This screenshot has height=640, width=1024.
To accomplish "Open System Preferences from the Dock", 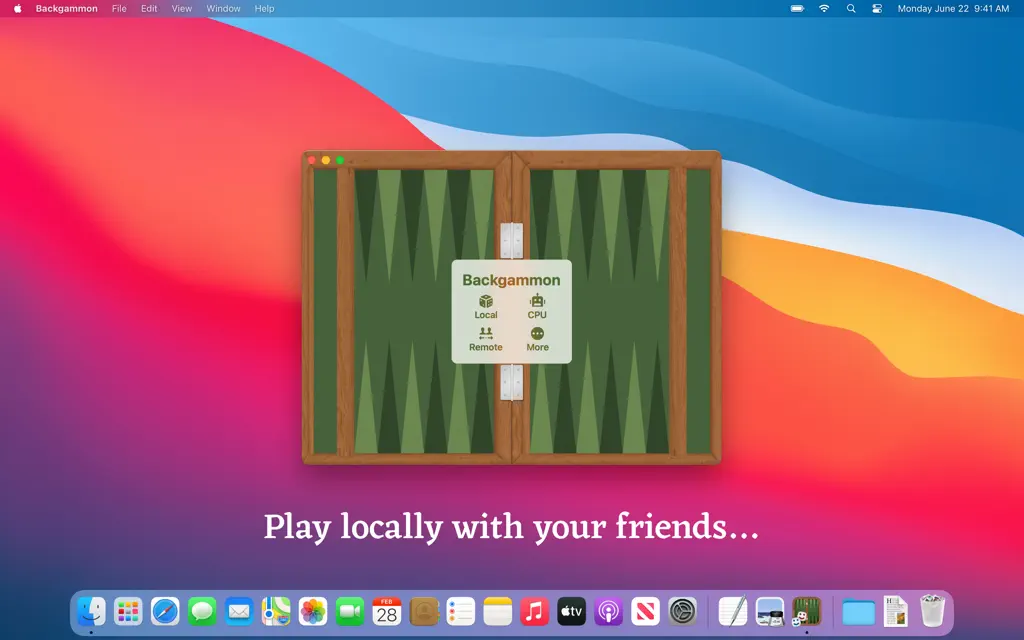I will (x=683, y=612).
